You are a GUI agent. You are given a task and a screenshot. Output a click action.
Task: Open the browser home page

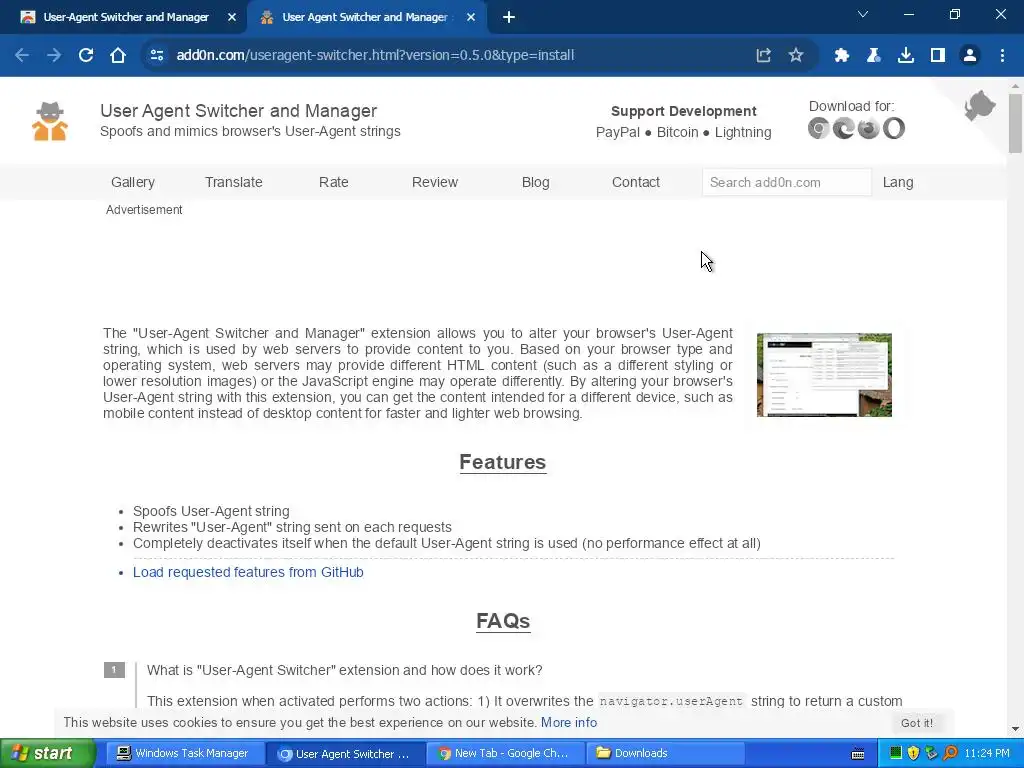click(x=118, y=56)
